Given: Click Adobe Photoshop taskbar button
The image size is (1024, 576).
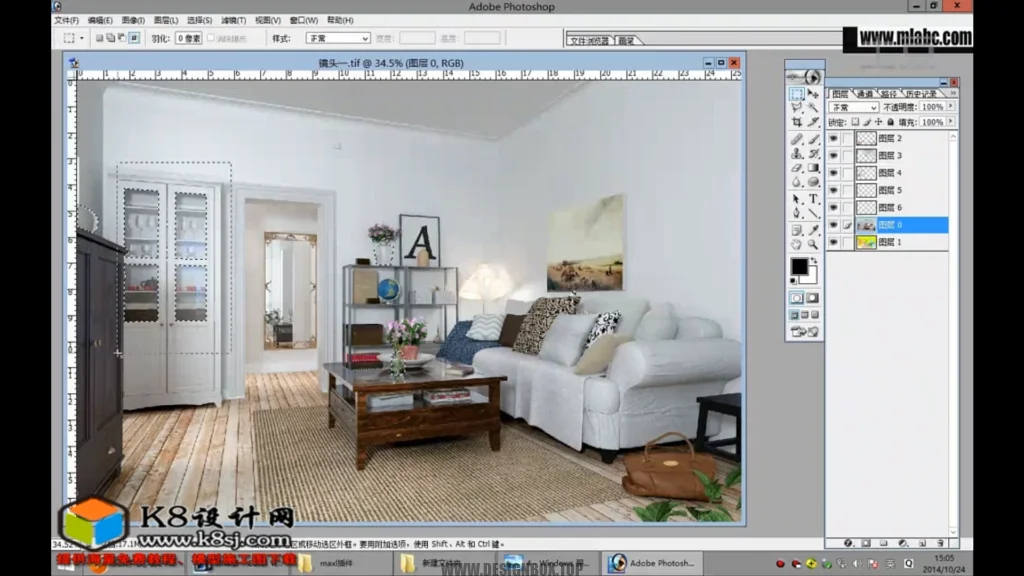Looking at the screenshot, I should point(650,563).
